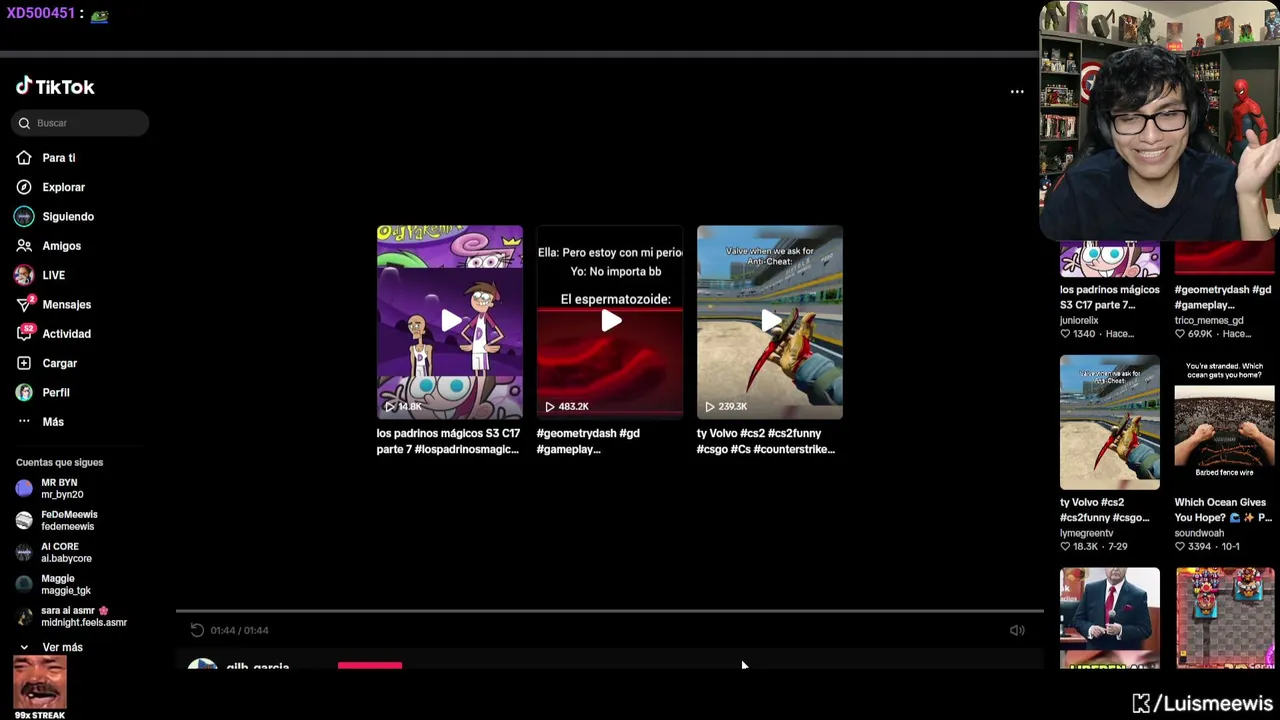Click the home icon beside Para ti
Viewport: 1280px width, 720px height.
pos(24,158)
